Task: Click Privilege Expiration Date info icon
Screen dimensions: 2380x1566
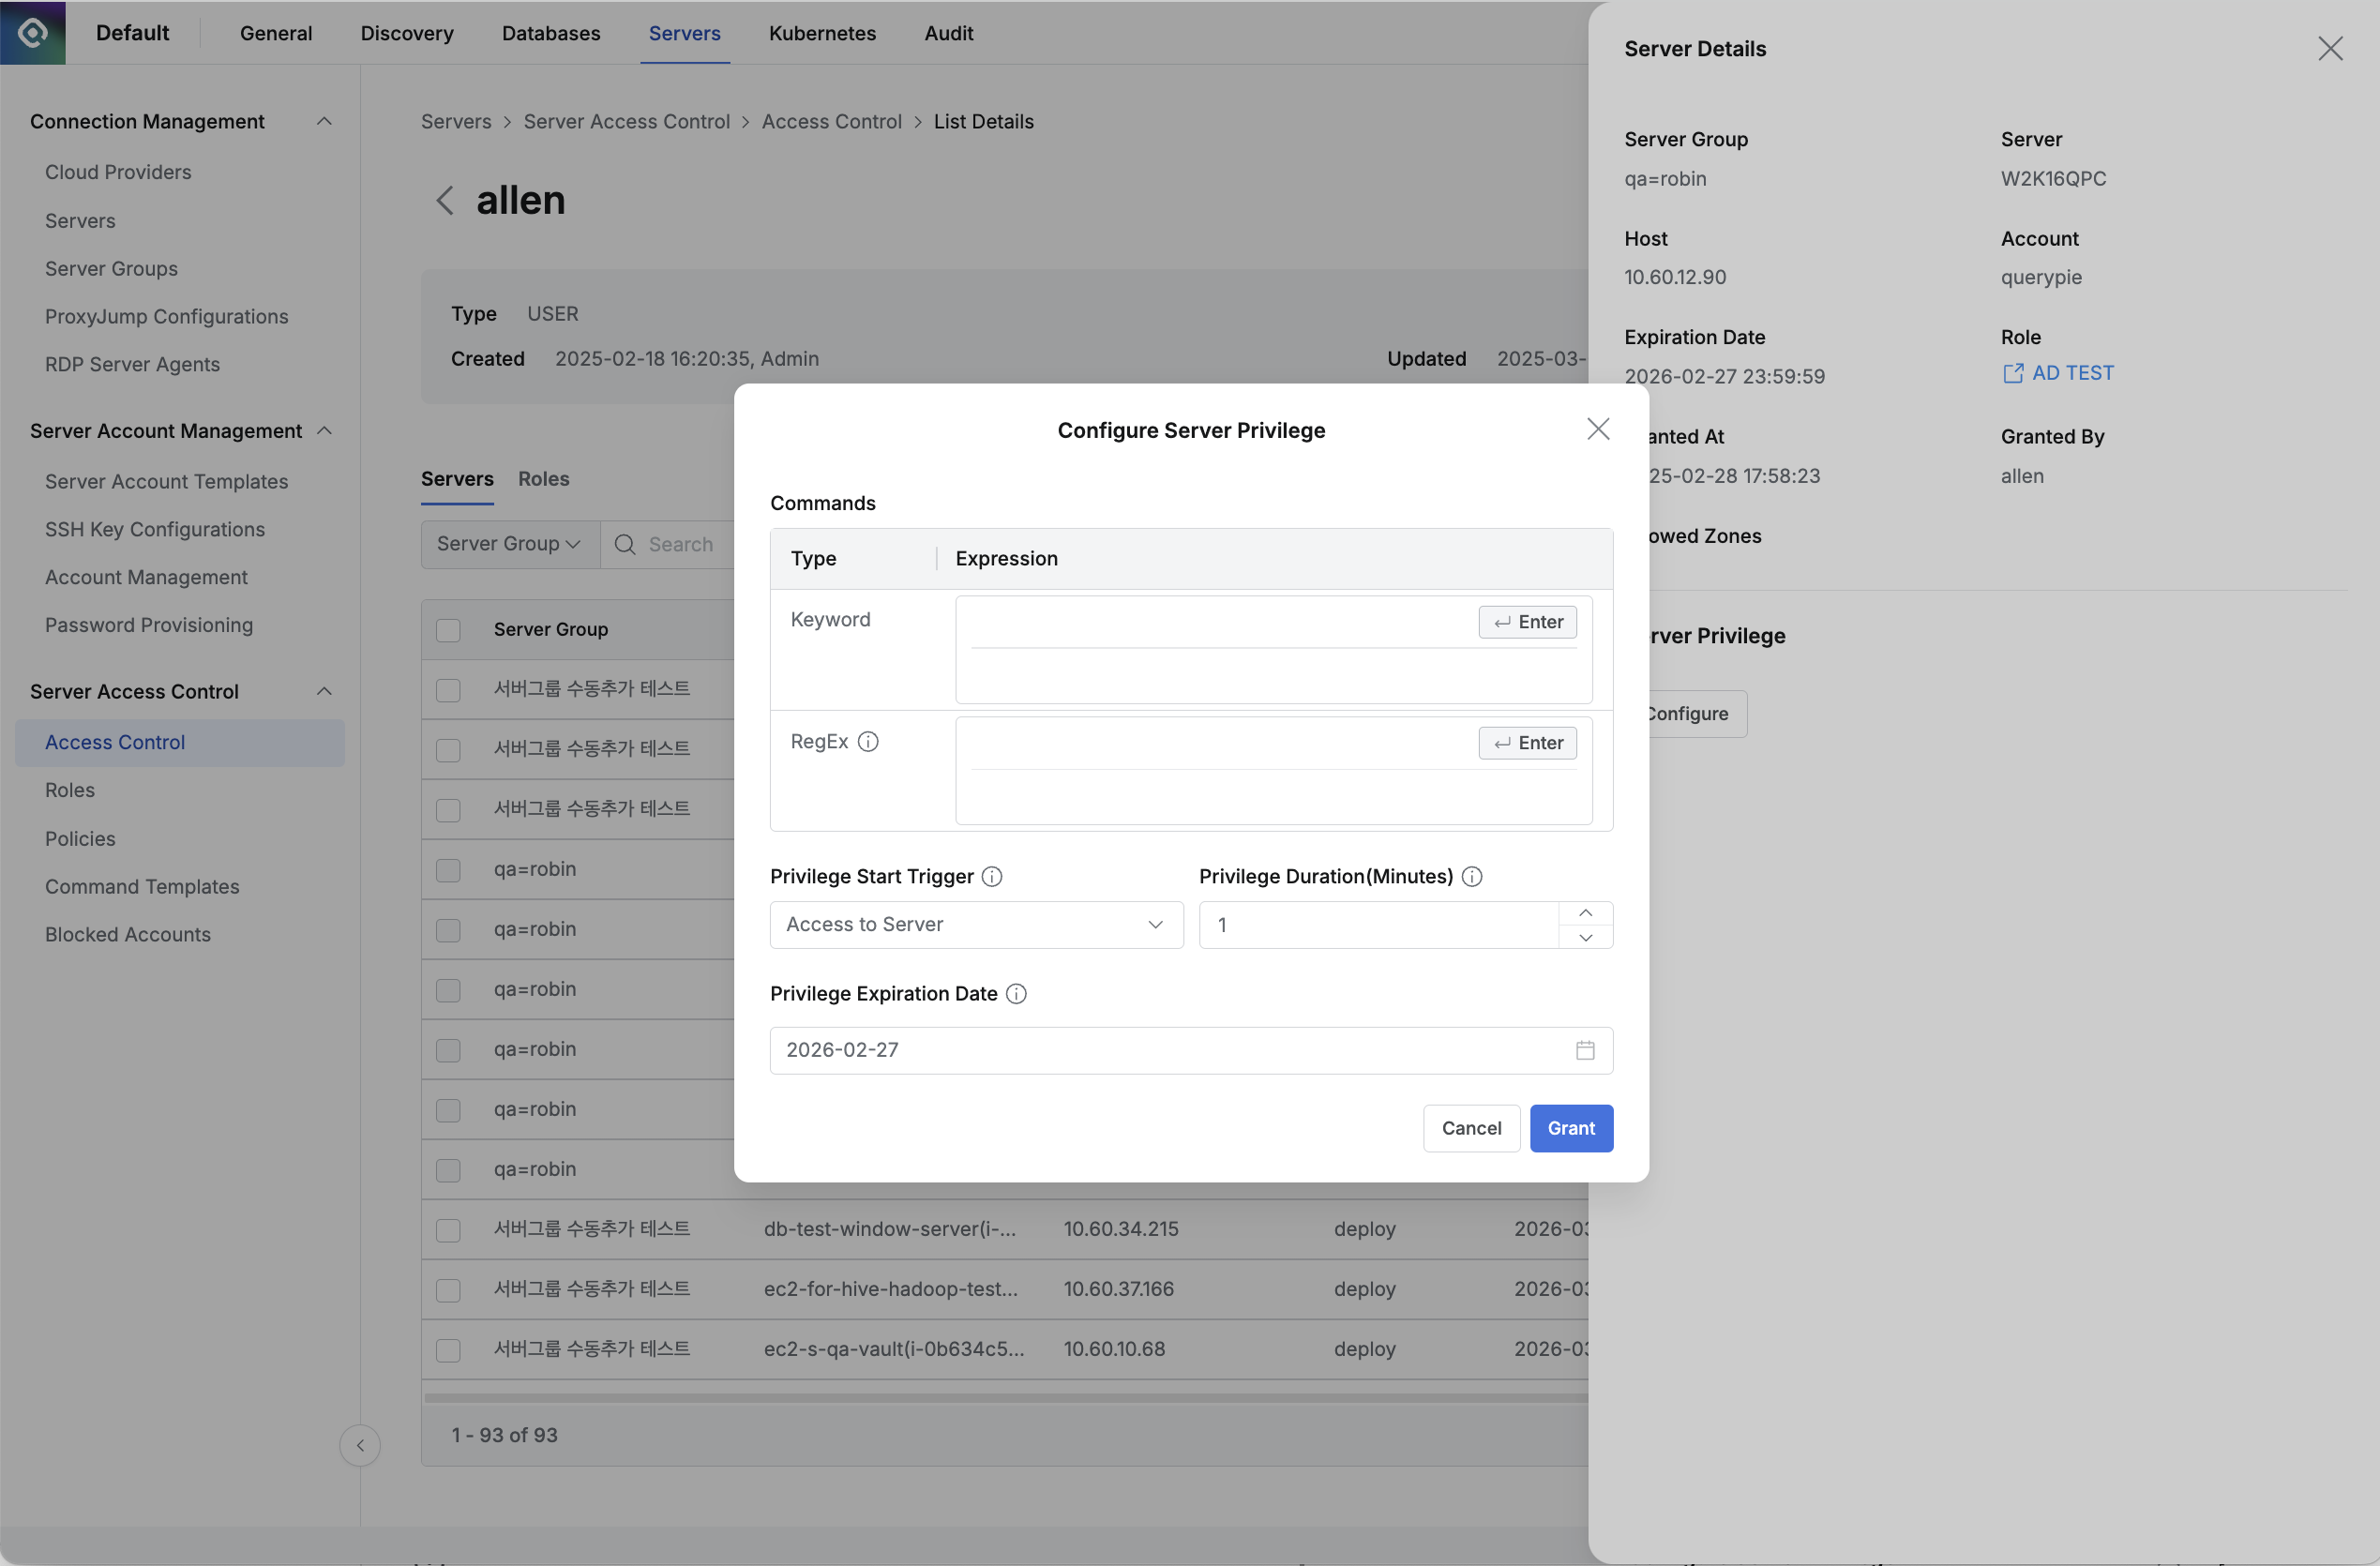Action: [x=1016, y=994]
